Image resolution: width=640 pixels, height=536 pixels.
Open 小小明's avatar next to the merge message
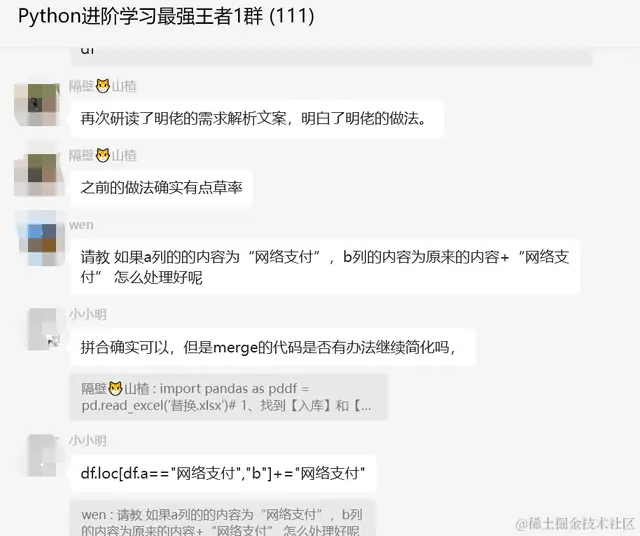point(42,329)
